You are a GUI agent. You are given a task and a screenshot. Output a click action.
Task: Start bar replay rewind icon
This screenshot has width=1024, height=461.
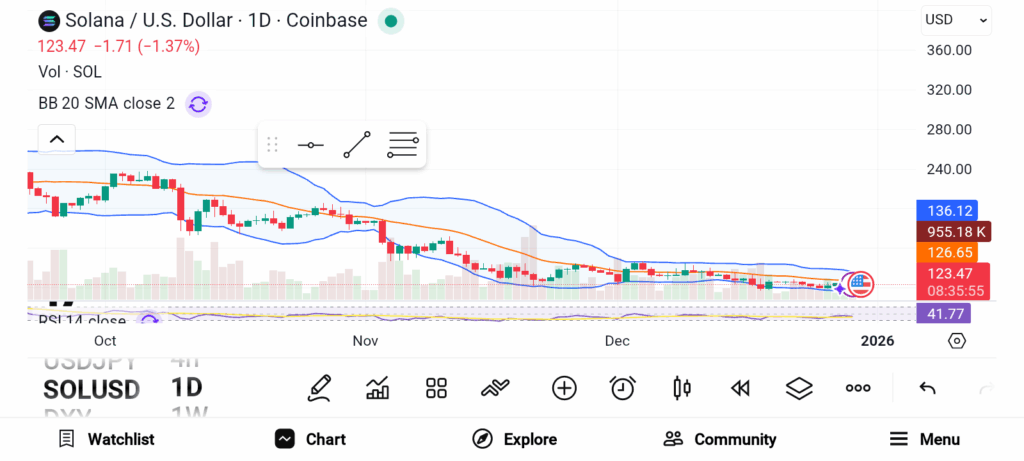740,388
